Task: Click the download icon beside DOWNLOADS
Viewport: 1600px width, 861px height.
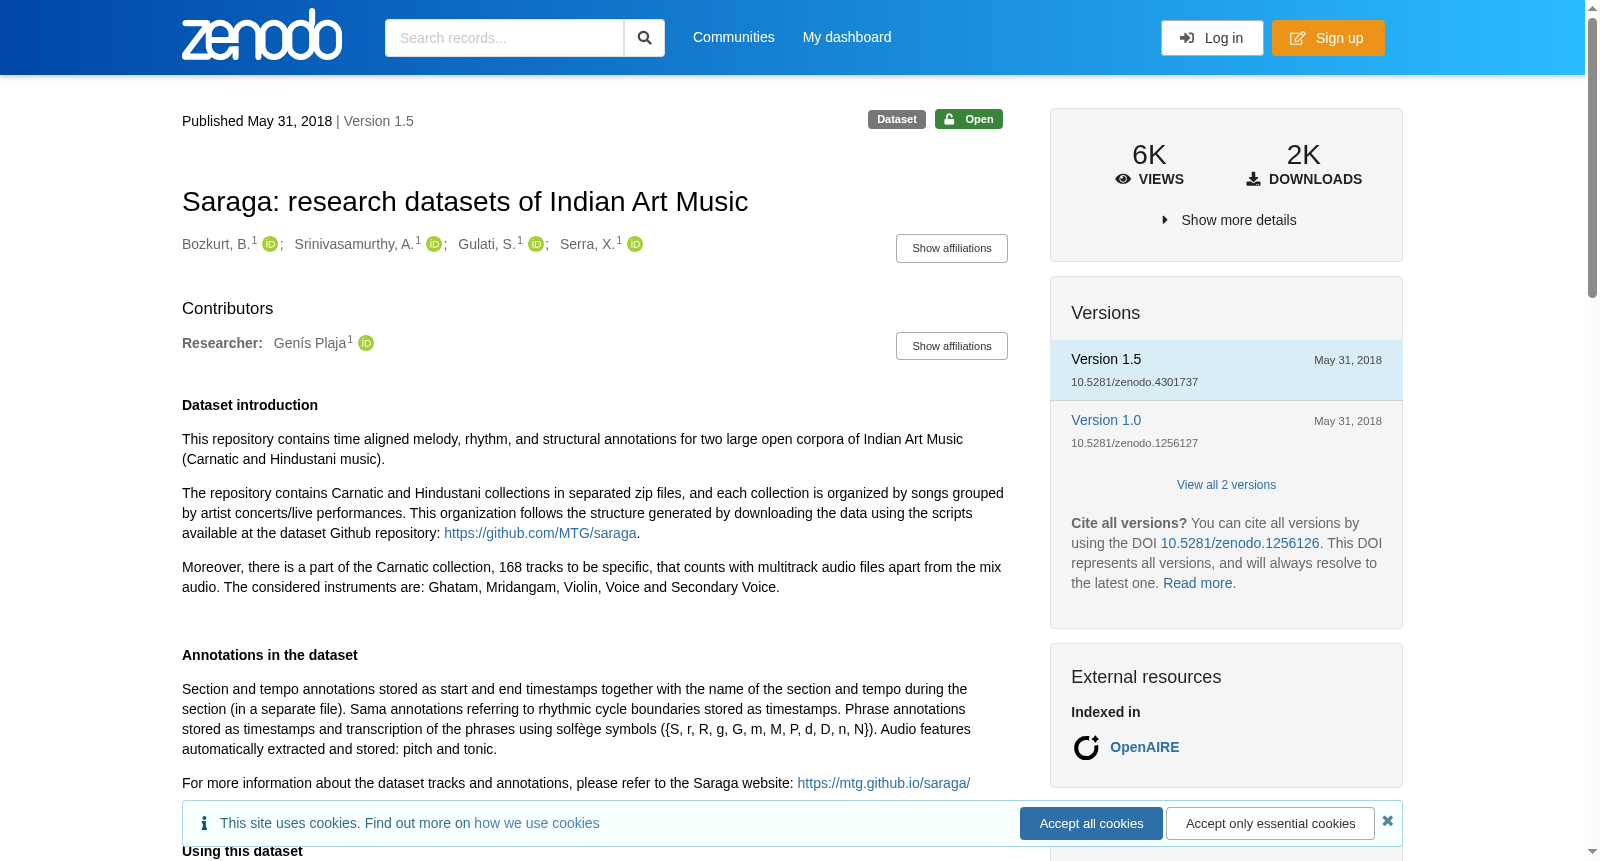Action: coord(1253,179)
